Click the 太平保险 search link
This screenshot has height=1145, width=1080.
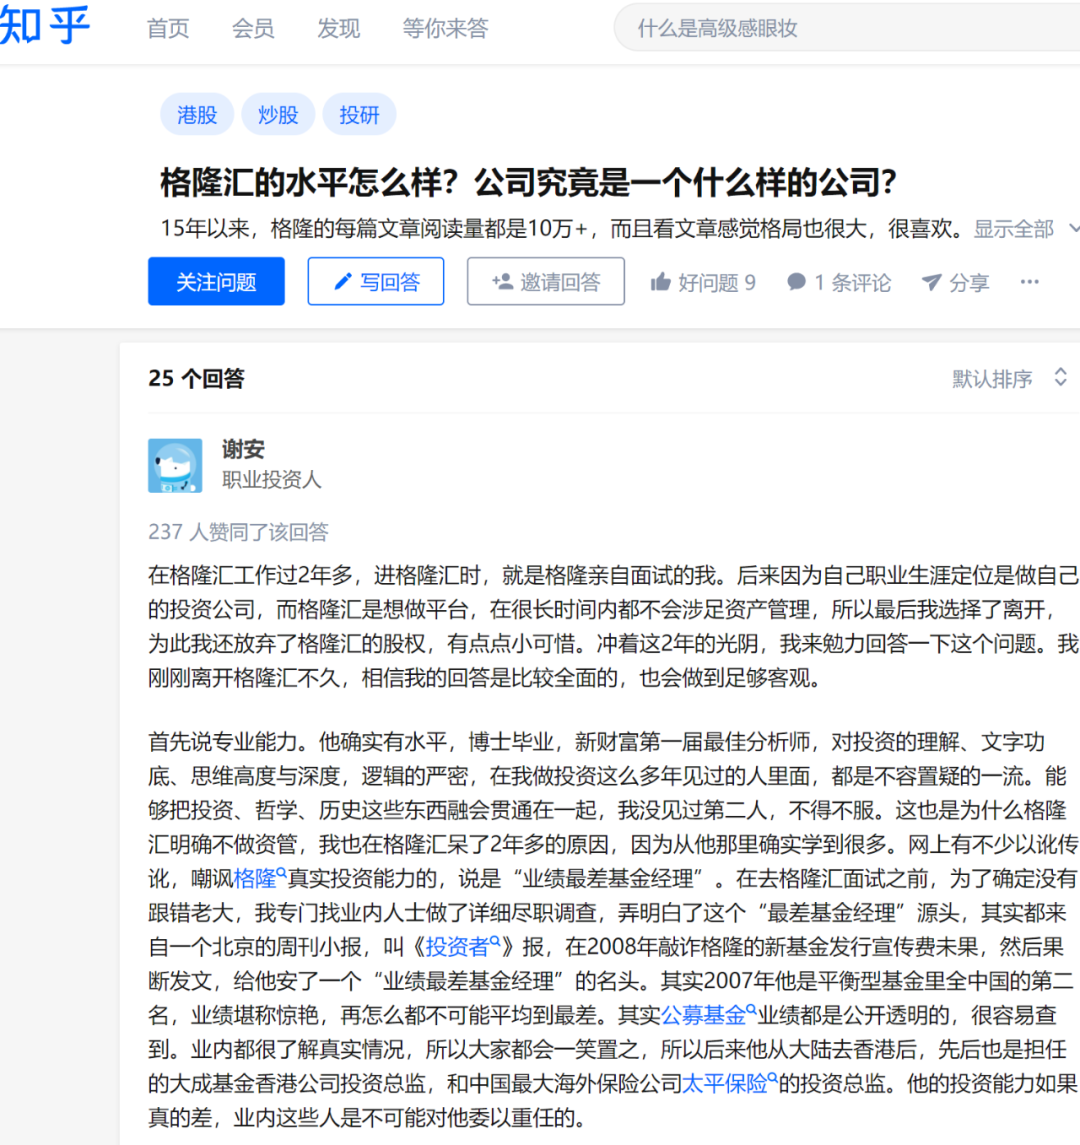coord(729,1084)
